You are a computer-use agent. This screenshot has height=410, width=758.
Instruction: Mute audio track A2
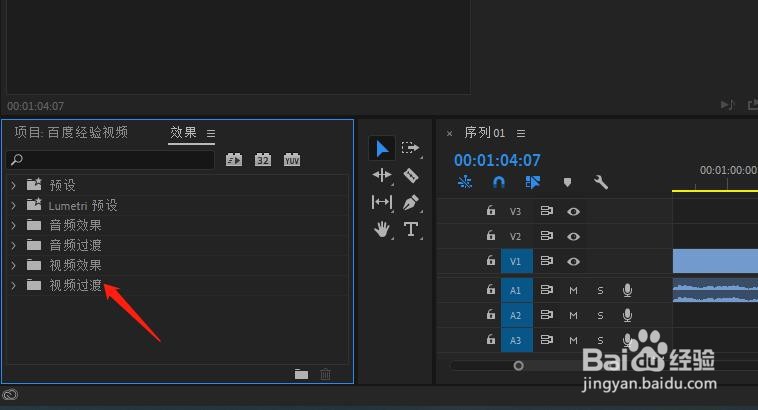click(x=573, y=315)
